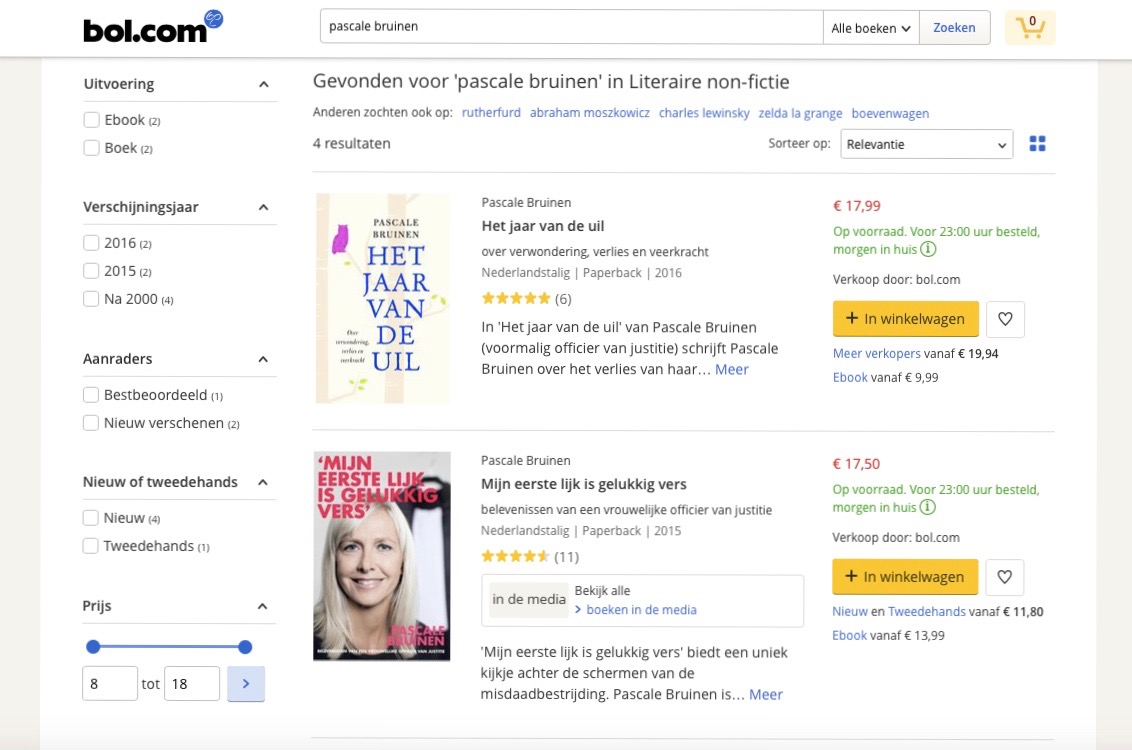The image size is (1132, 750).
Task: Open 'Het jaar van de uil' cover thumbnail
Action: (382, 298)
